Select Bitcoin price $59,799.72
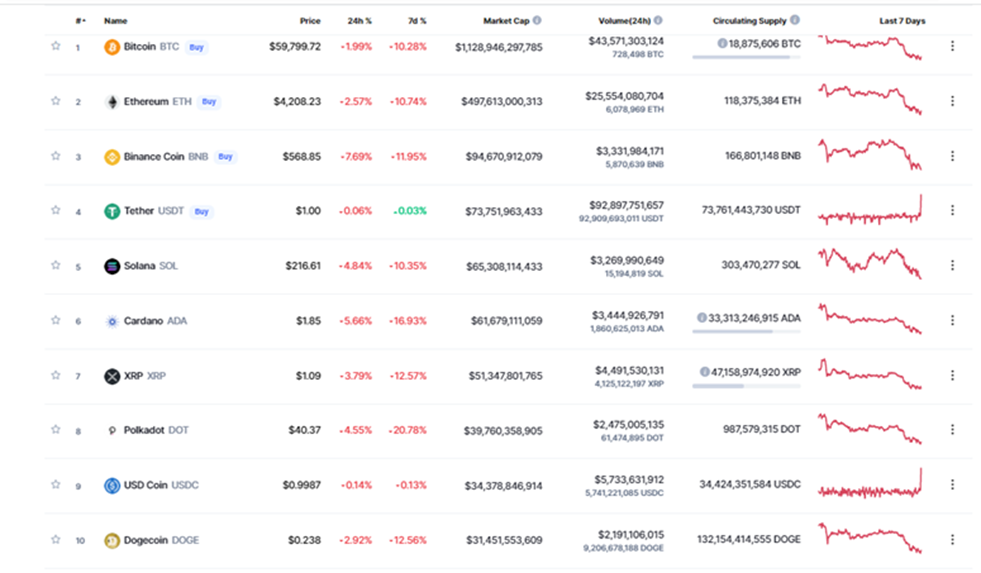This screenshot has width=981, height=573. (295, 47)
